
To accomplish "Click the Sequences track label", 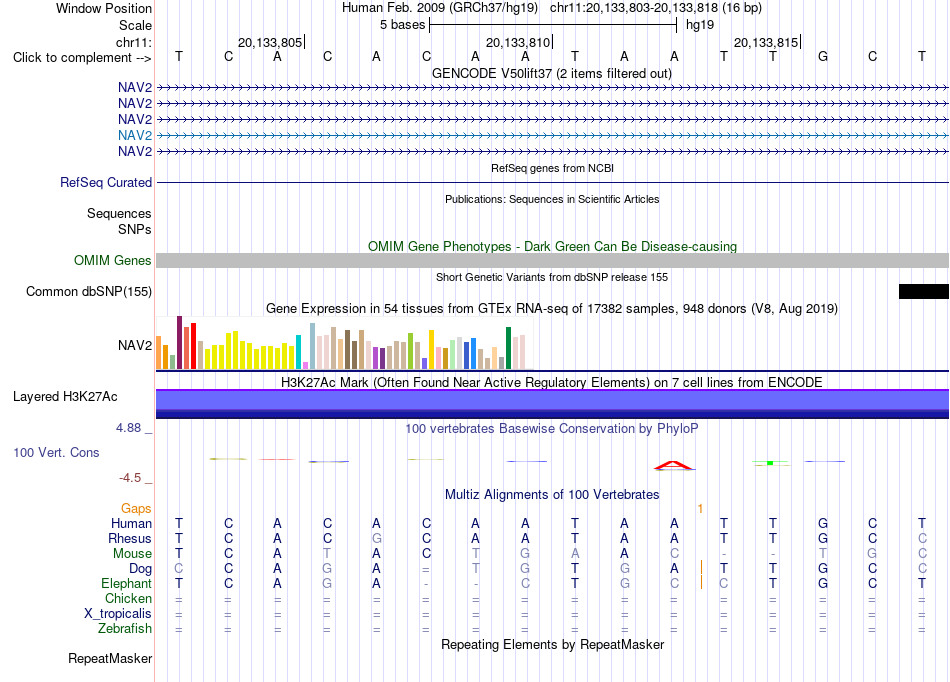I will click(x=119, y=213).
